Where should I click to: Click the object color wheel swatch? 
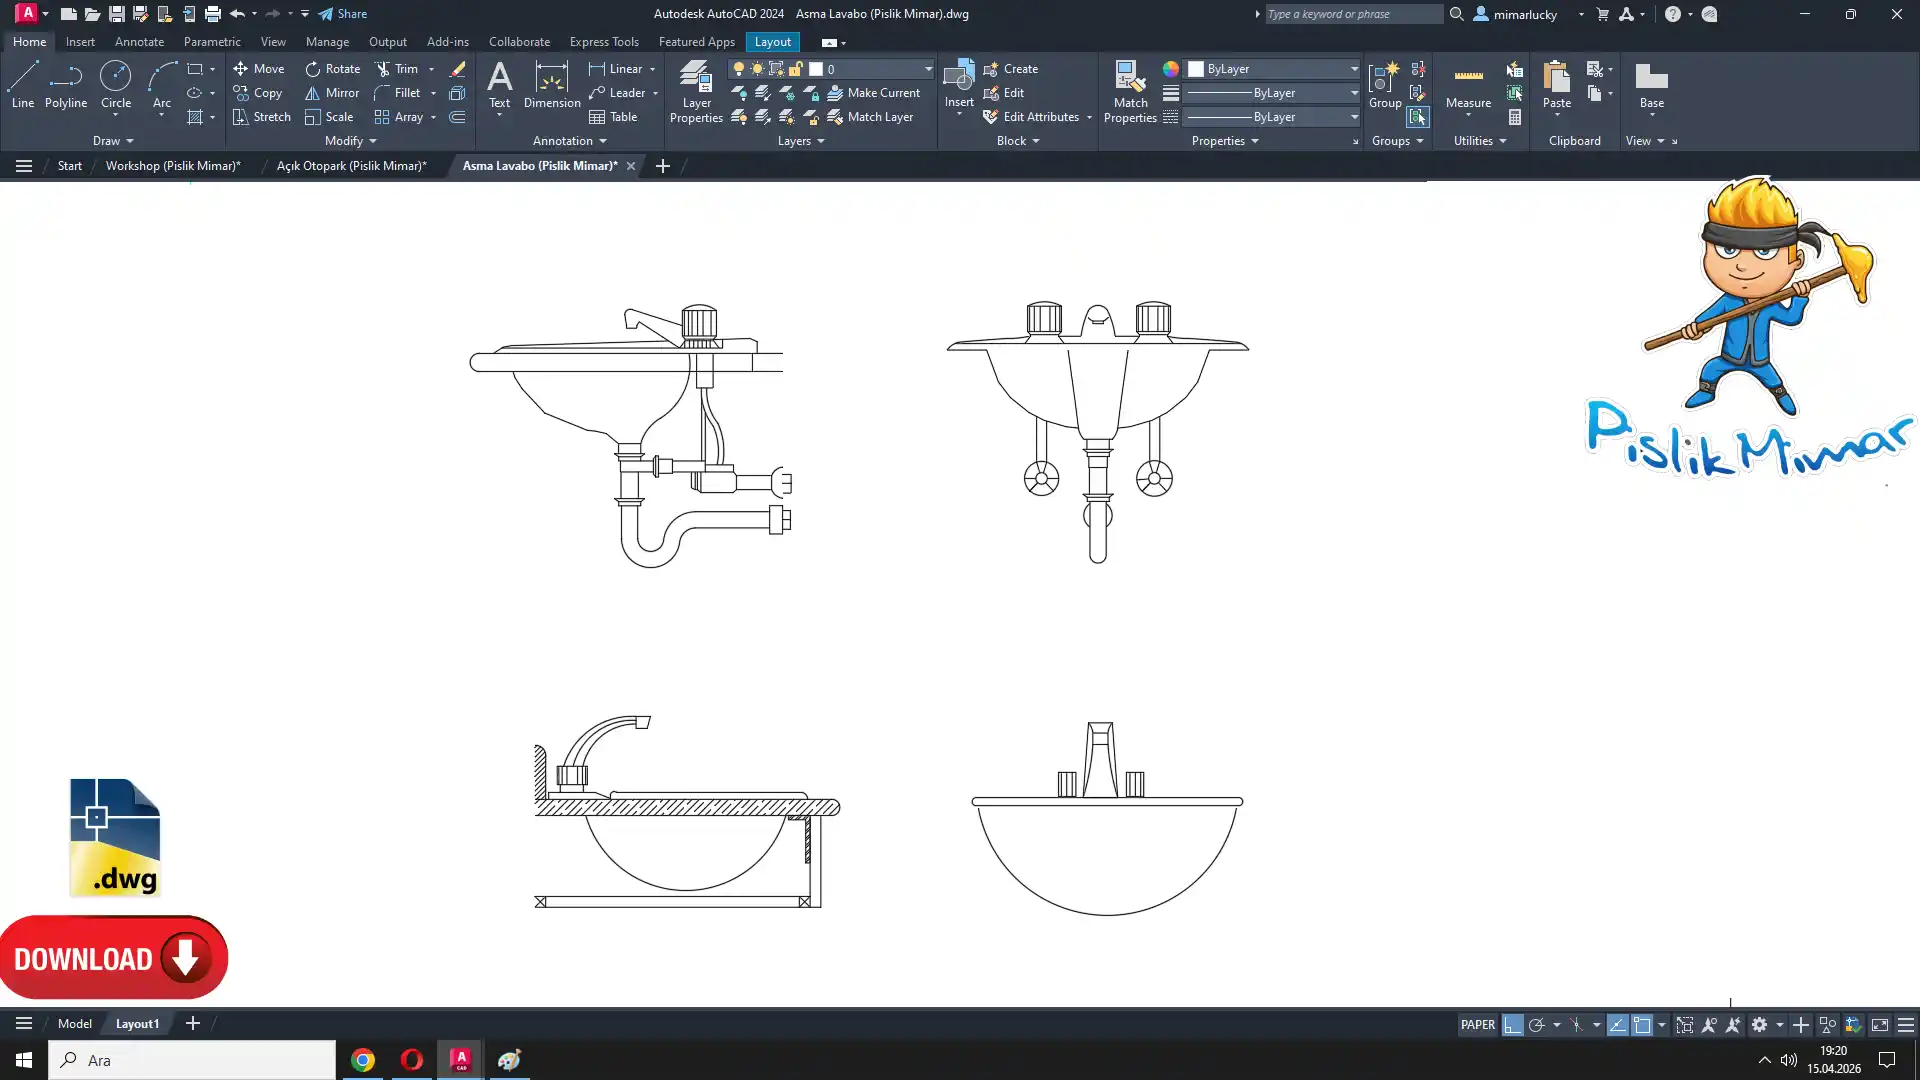(1170, 69)
